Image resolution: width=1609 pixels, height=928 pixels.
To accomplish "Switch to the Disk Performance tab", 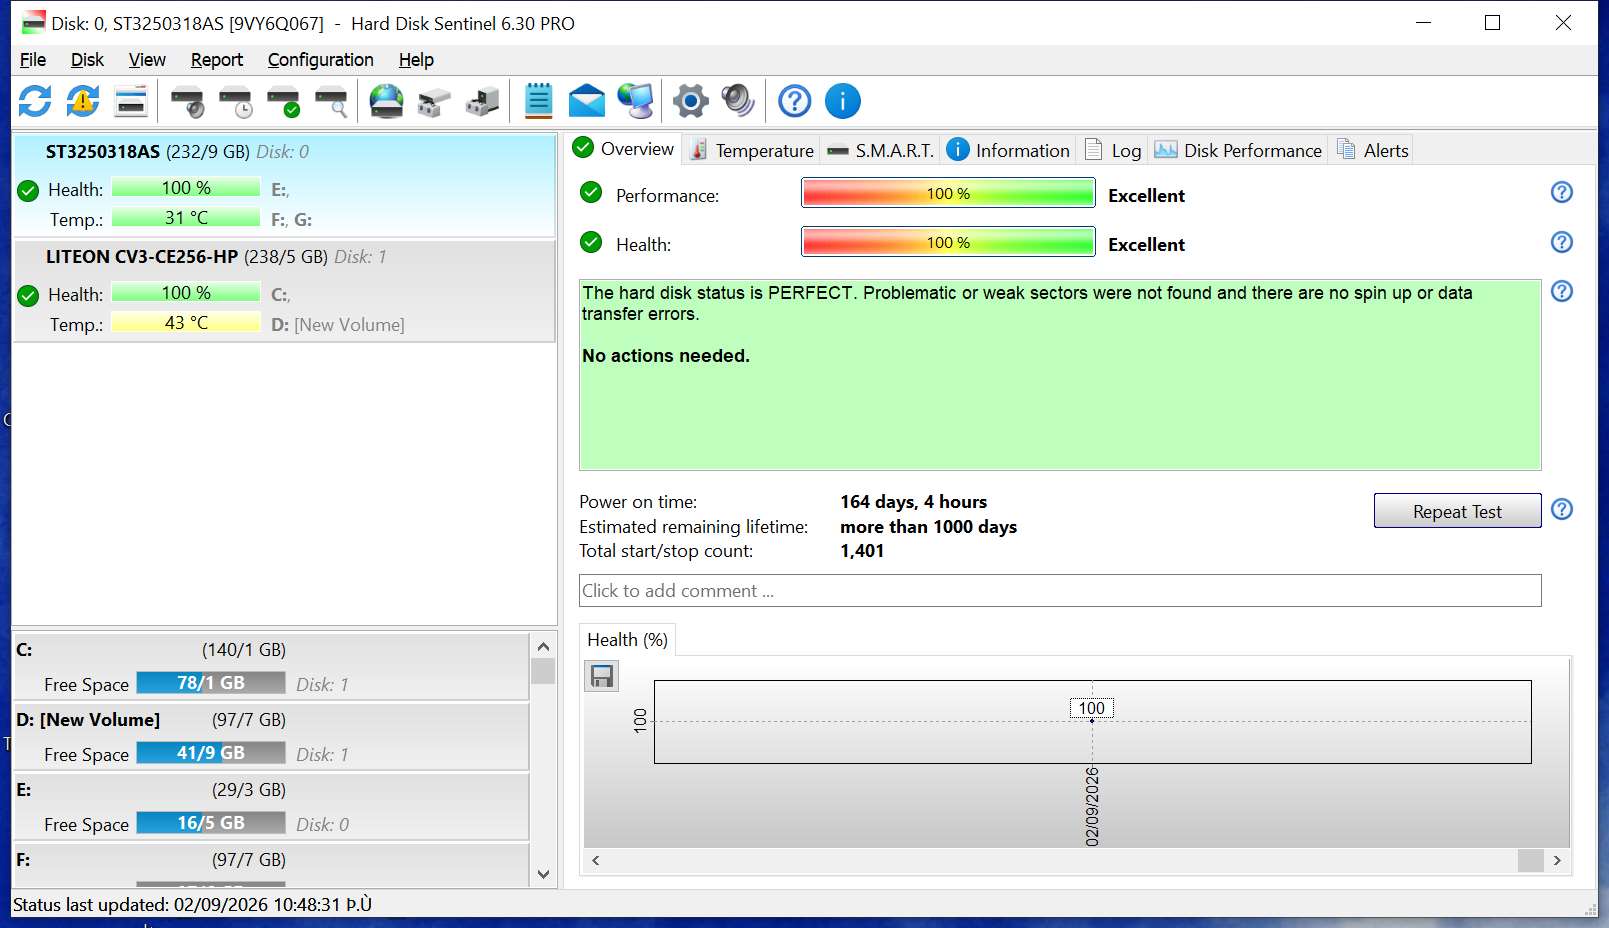I will pos(1238,150).
